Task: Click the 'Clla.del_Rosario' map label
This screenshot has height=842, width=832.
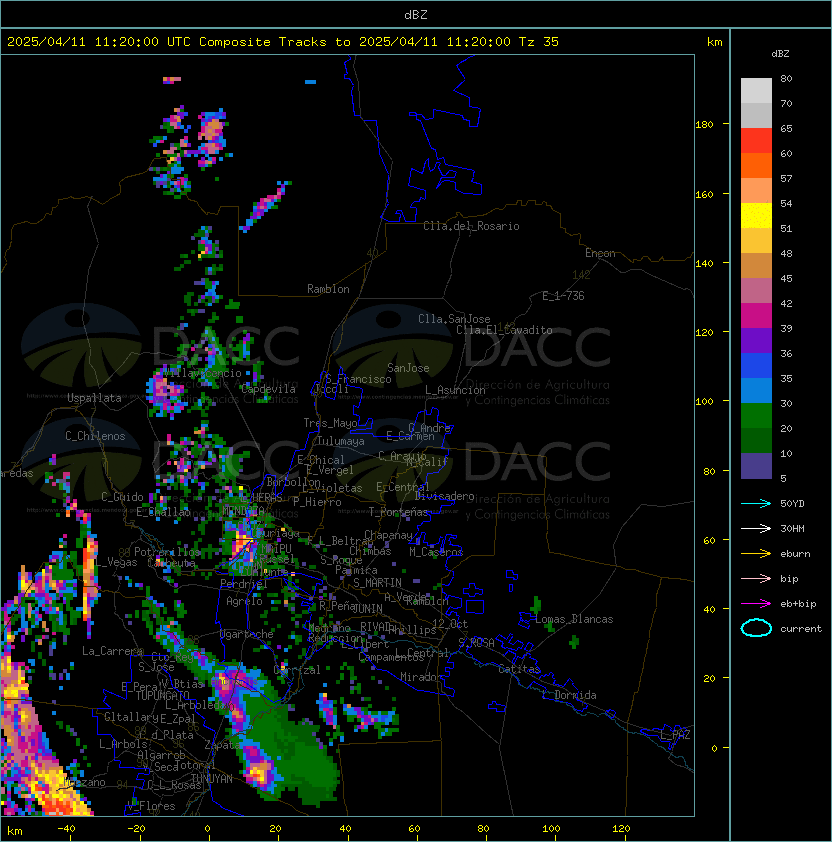Action: (x=471, y=226)
